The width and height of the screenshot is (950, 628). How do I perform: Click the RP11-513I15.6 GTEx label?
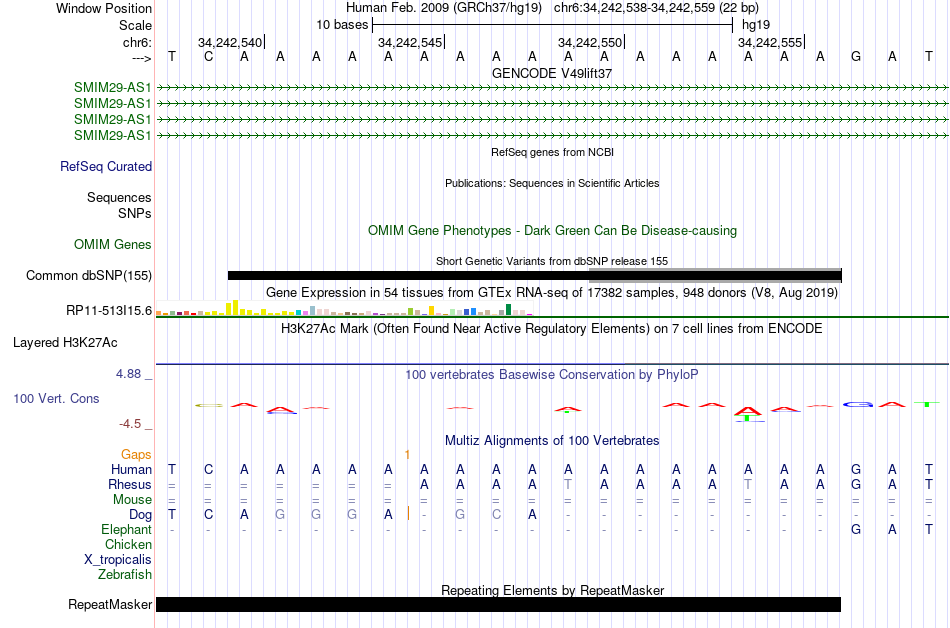click(x=109, y=311)
